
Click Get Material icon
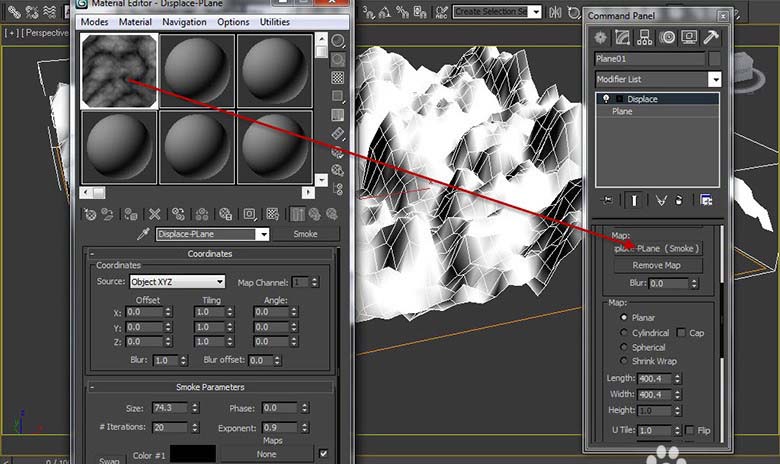pos(90,214)
